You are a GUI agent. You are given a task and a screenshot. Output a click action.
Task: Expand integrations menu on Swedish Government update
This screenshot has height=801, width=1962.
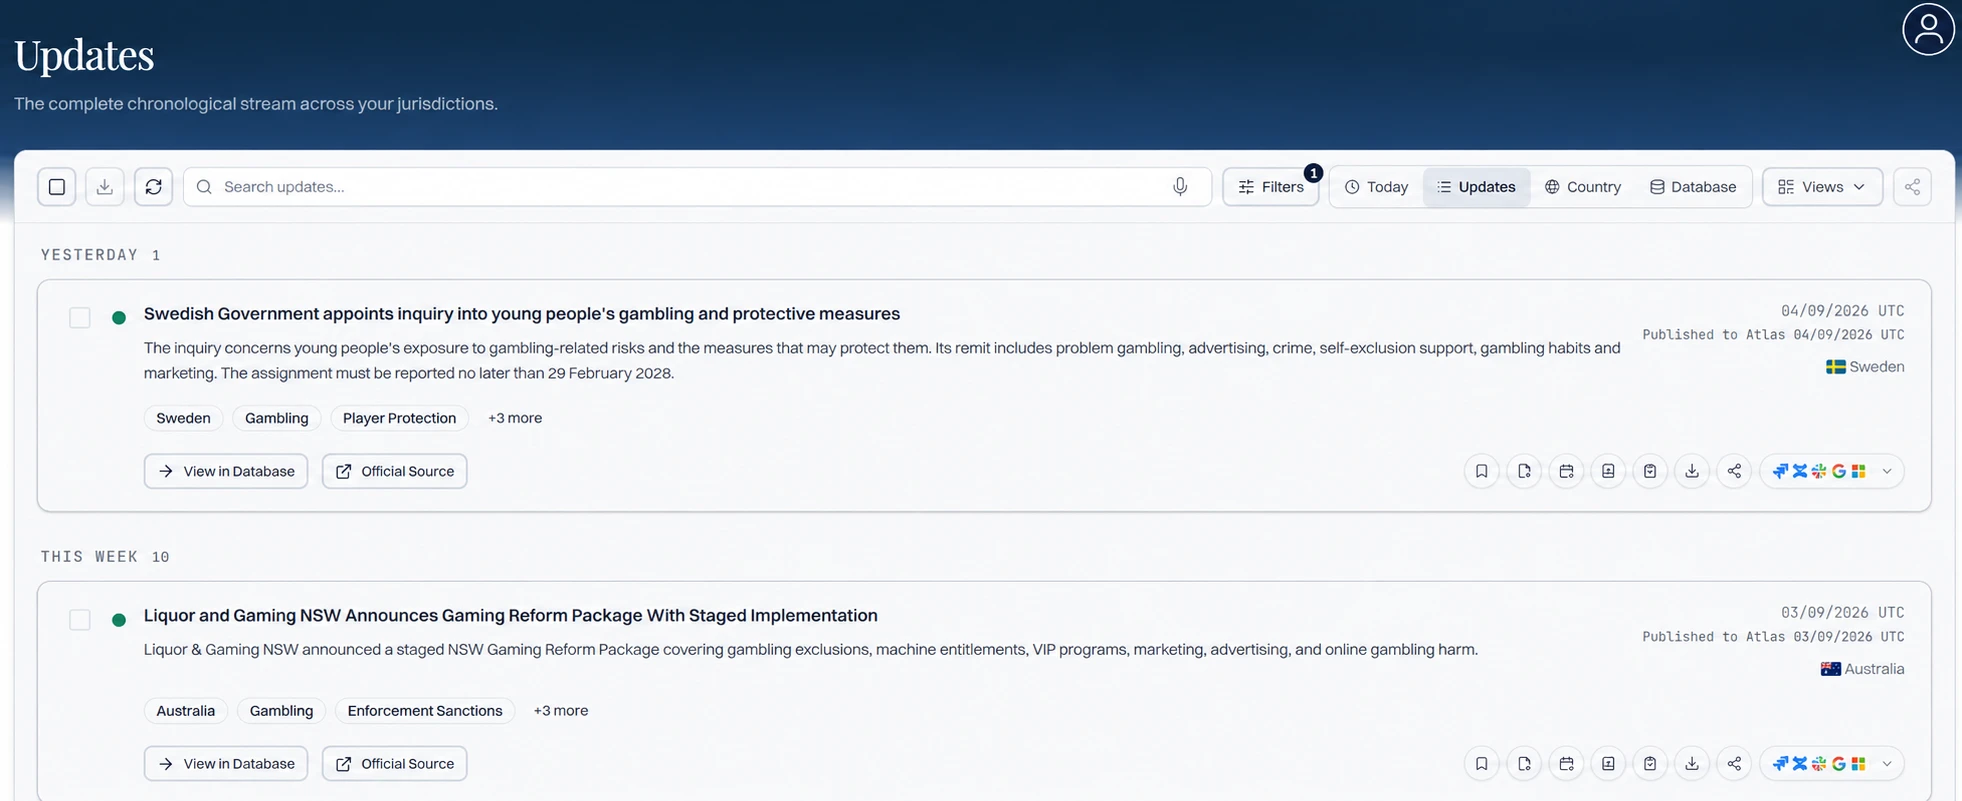[1887, 471]
